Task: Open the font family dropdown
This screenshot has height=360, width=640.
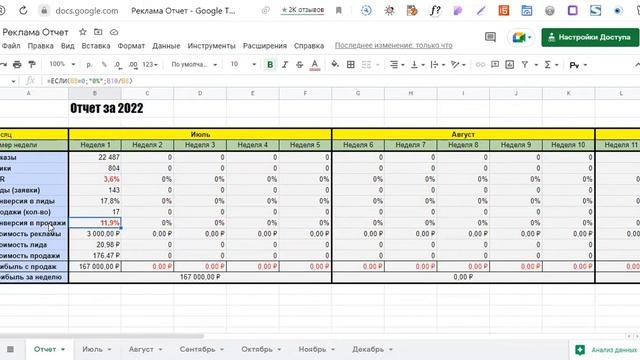Action: [194, 64]
